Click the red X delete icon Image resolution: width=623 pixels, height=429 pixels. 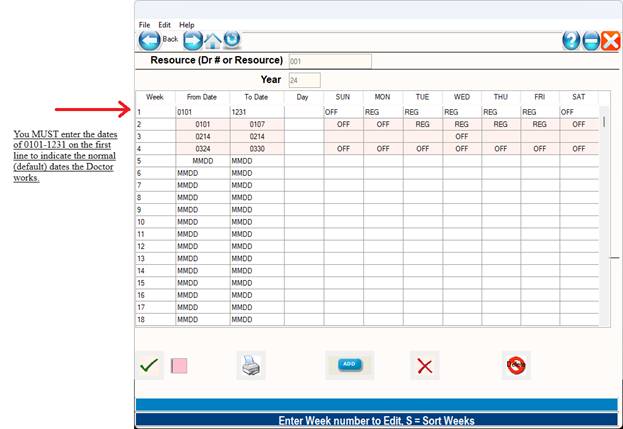click(x=425, y=366)
